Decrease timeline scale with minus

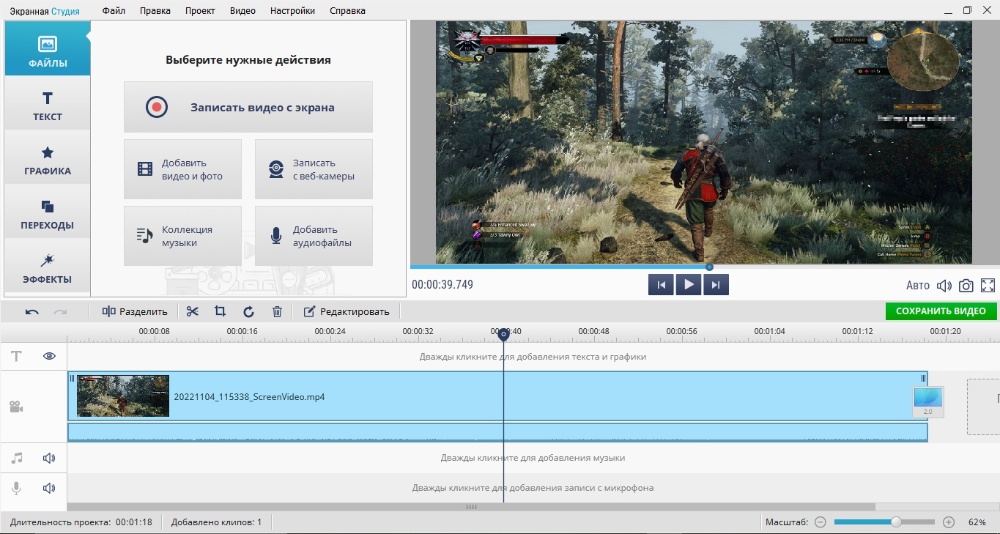click(x=821, y=522)
